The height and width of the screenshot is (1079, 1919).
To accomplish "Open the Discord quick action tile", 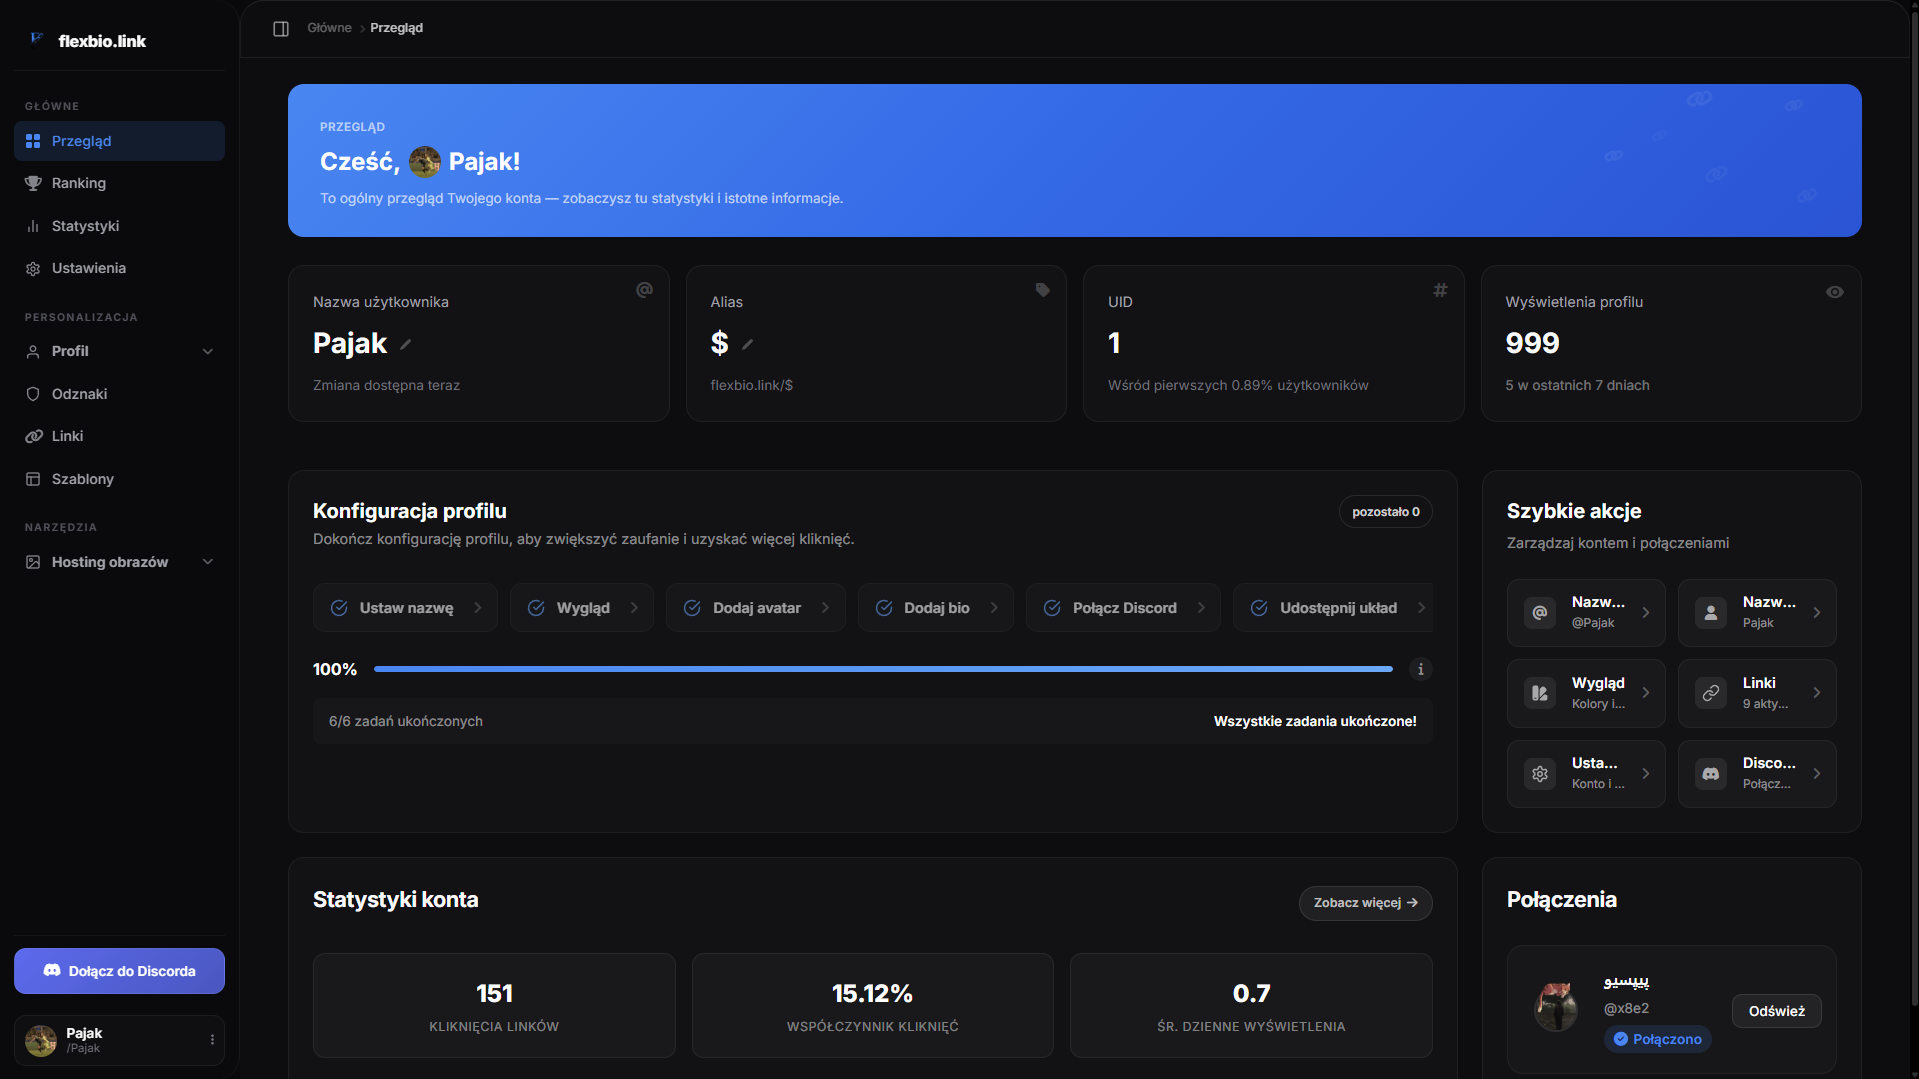I will coord(1757,774).
